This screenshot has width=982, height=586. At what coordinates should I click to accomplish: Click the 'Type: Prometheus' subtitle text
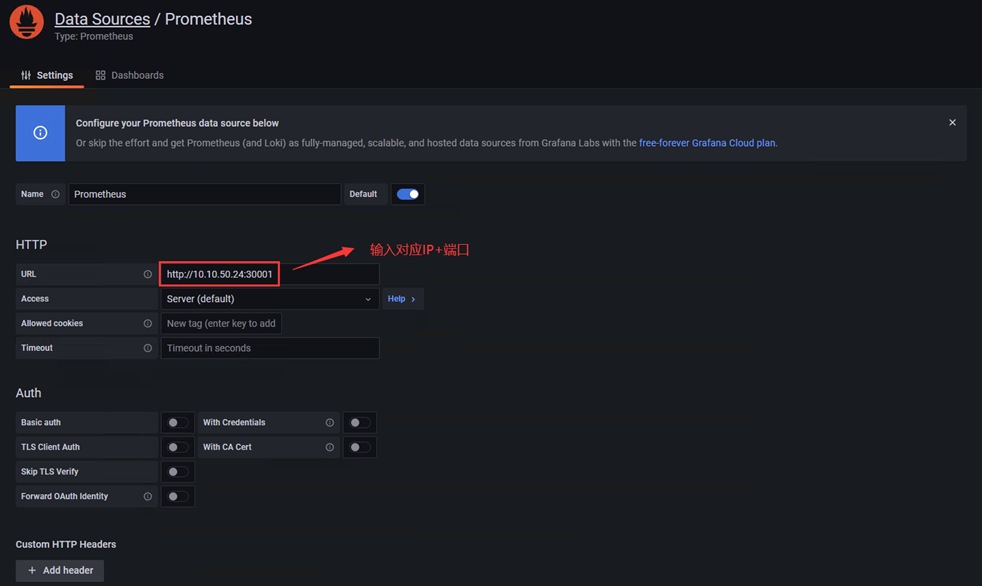pyautogui.click(x=94, y=36)
